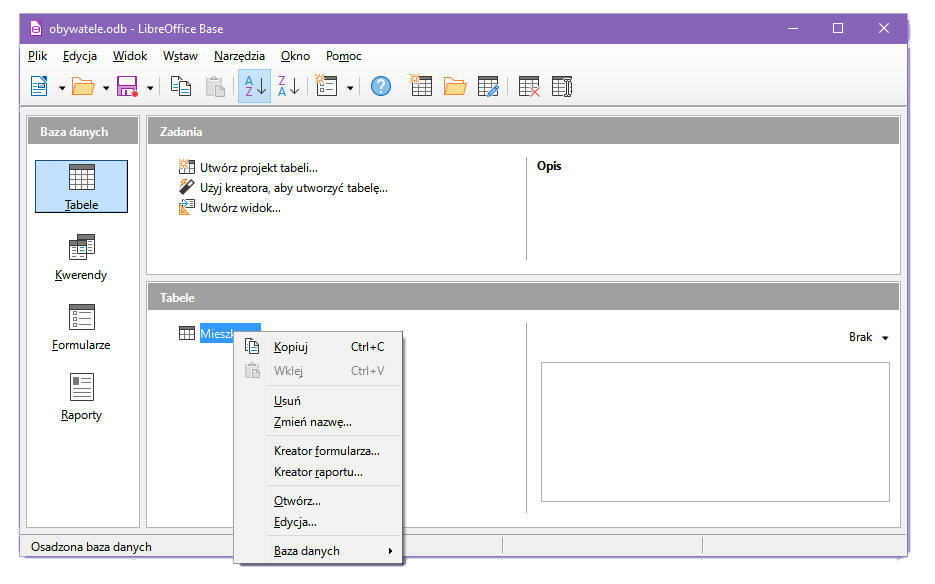Click the Delete table toolbar icon

[x=529, y=87]
